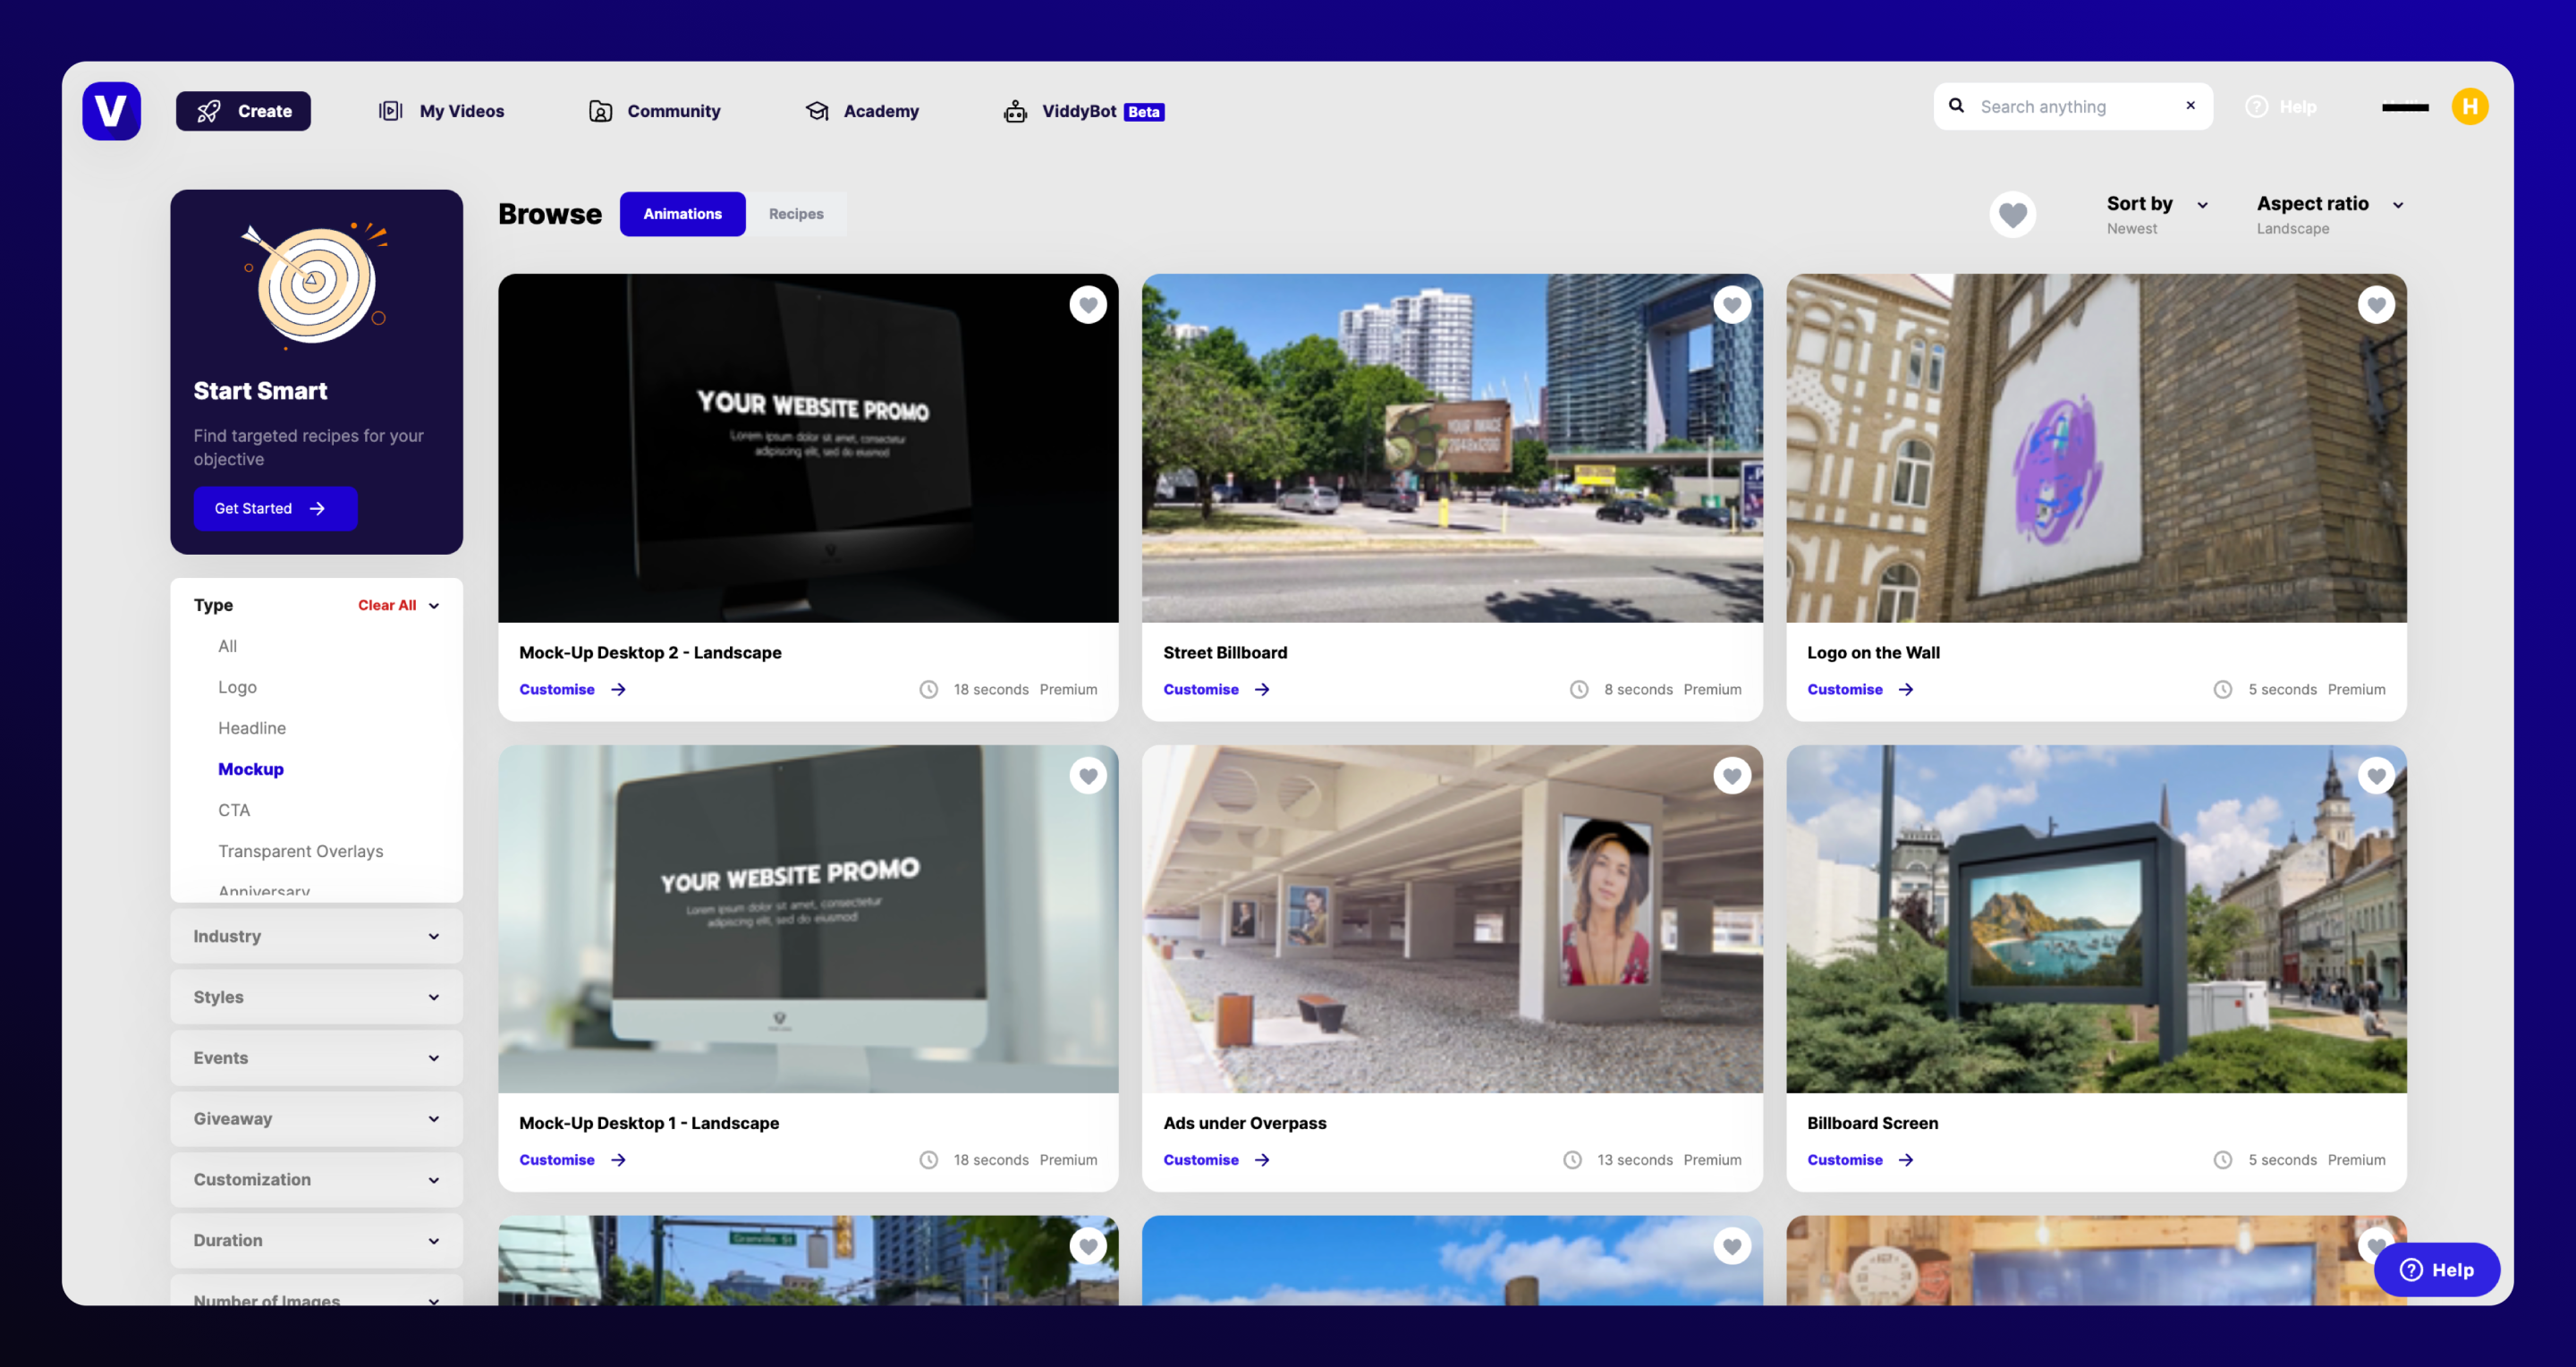This screenshot has height=1367, width=2576.
Task: Open the Street Billboard thumbnail
Action: pyautogui.click(x=1452, y=448)
